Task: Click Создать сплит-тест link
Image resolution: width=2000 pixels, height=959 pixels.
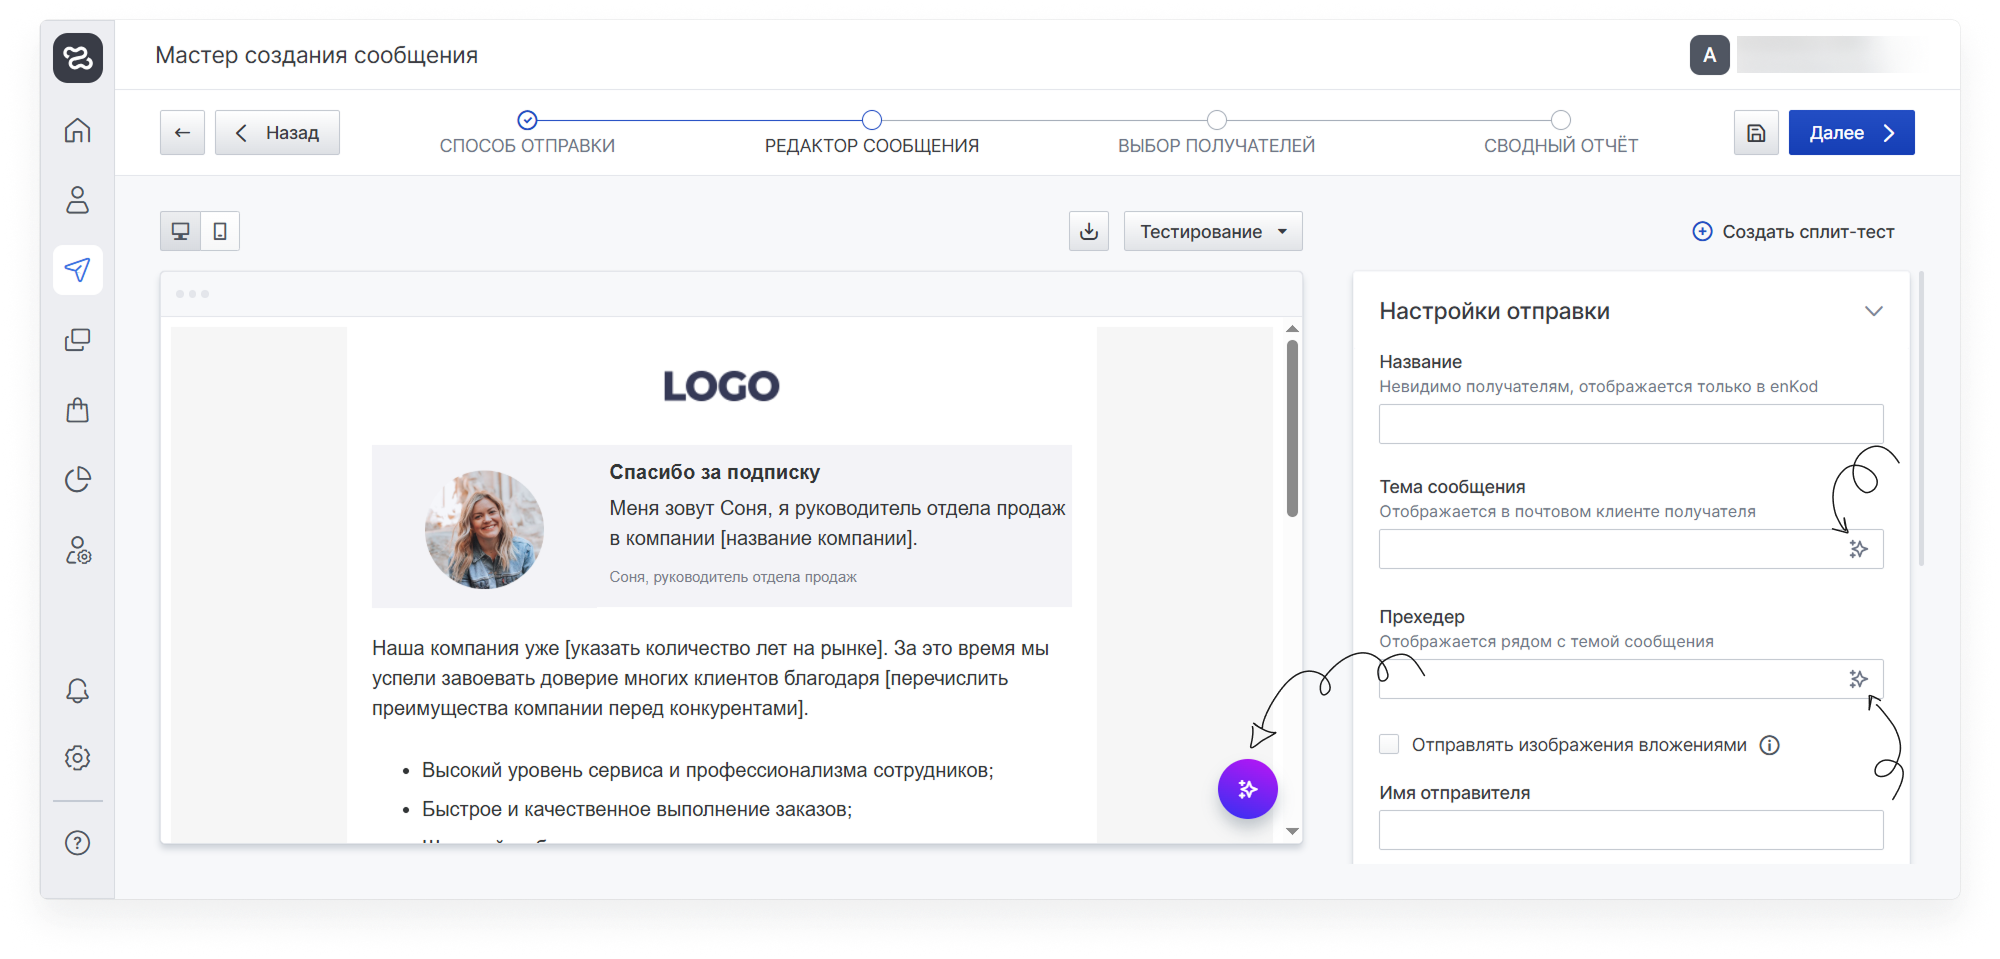Action: pyautogui.click(x=1793, y=232)
